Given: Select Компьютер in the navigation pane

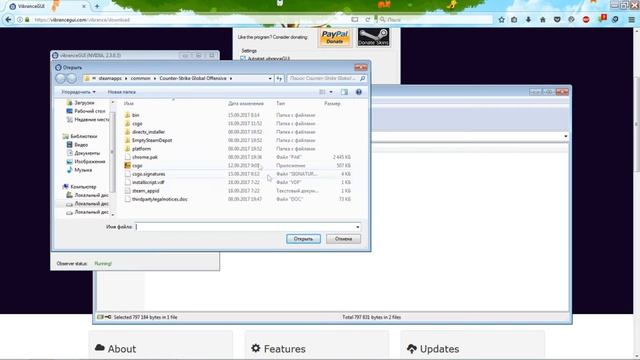Looking at the screenshot, I should point(83,187).
